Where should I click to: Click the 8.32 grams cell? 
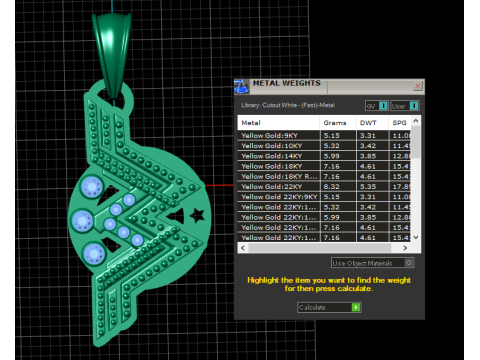click(x=338, y=187)
